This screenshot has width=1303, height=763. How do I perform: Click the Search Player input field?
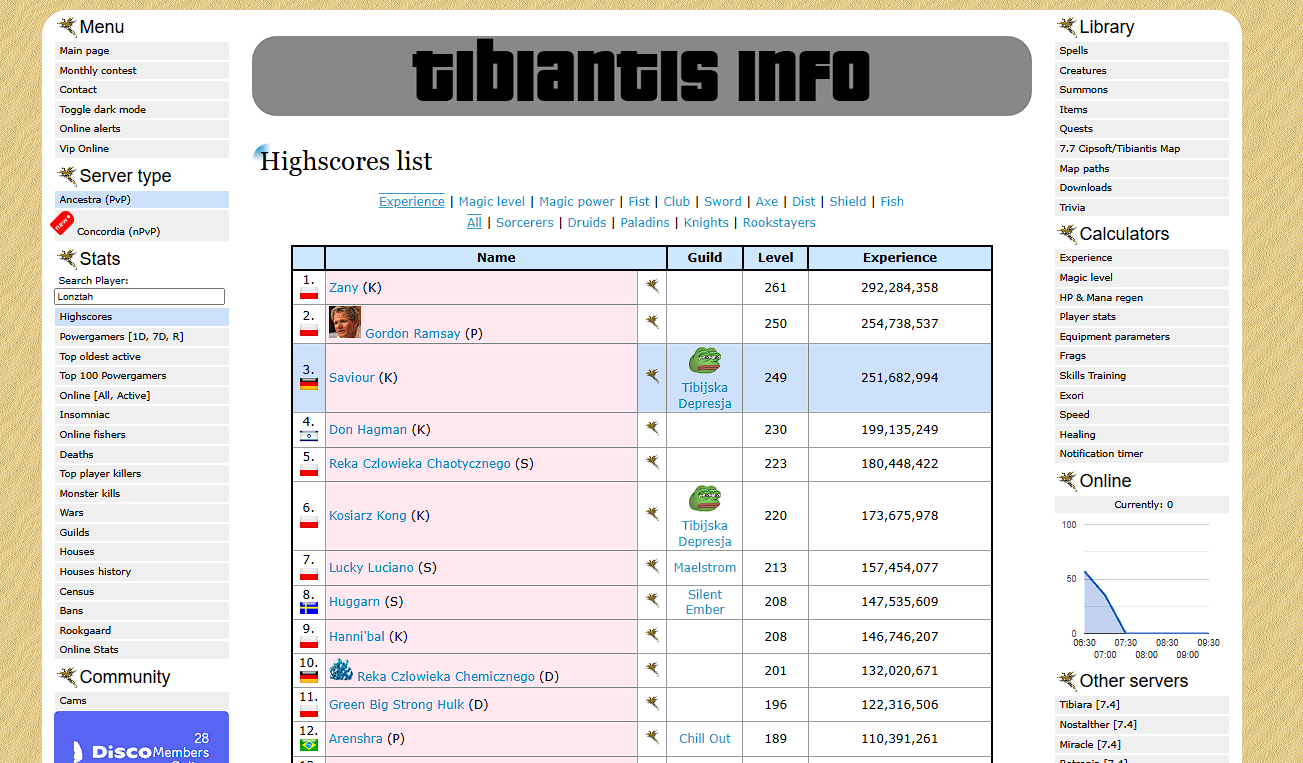(x=139, y=297)
